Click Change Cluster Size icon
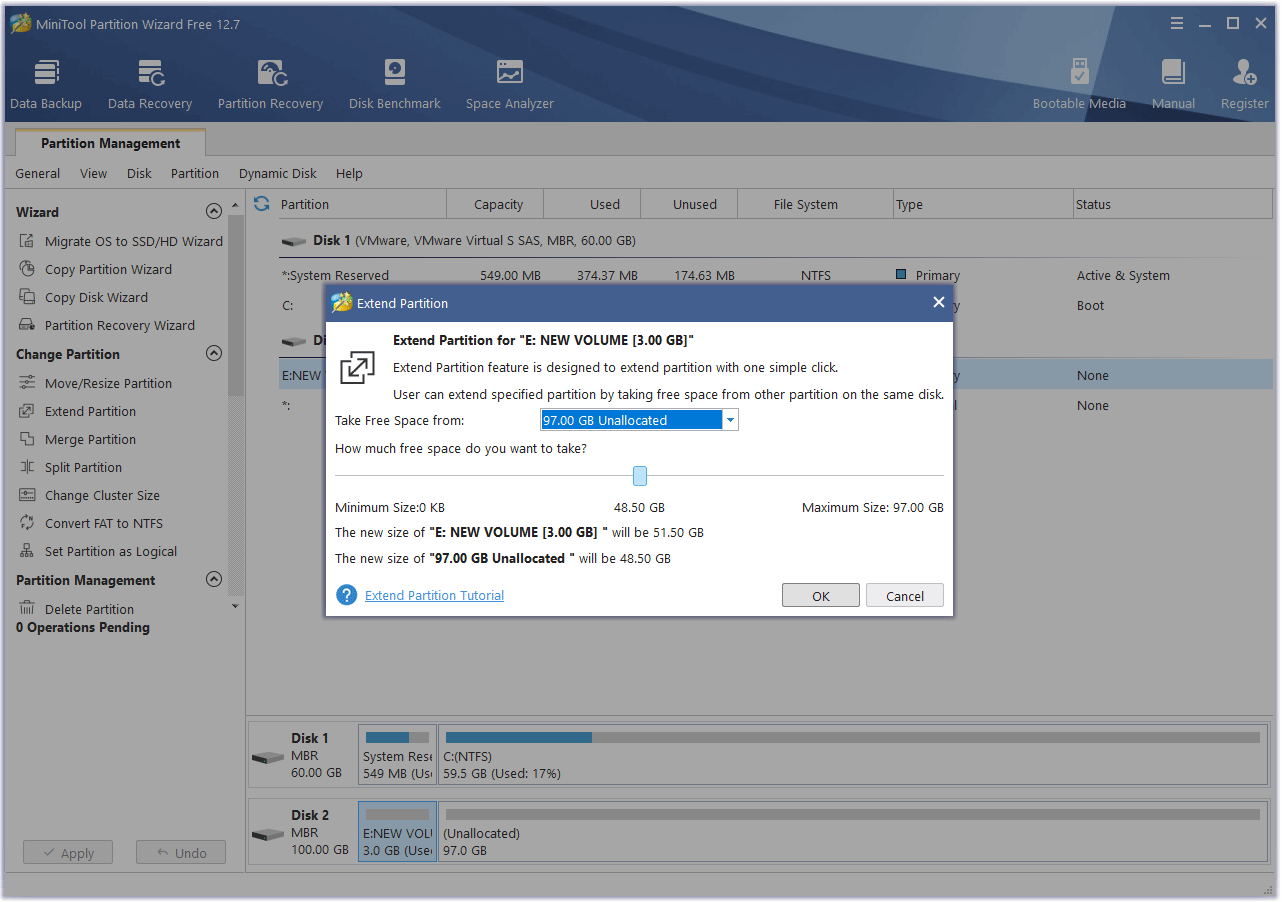The image size is (1282, 902). (x=27, y=495)
